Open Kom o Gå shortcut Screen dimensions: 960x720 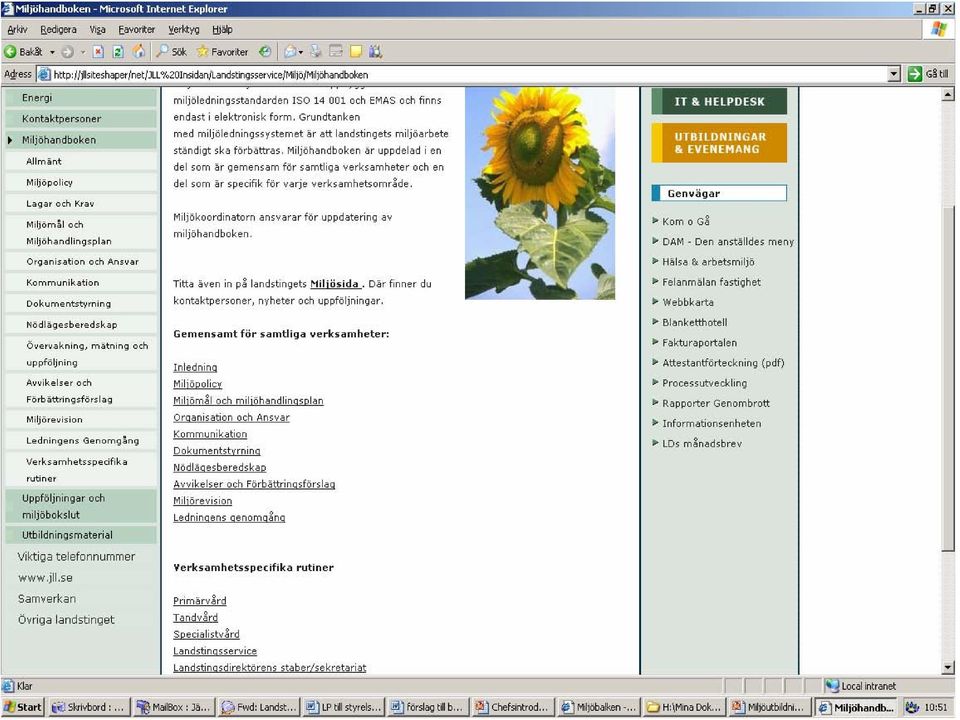[686, 221]
